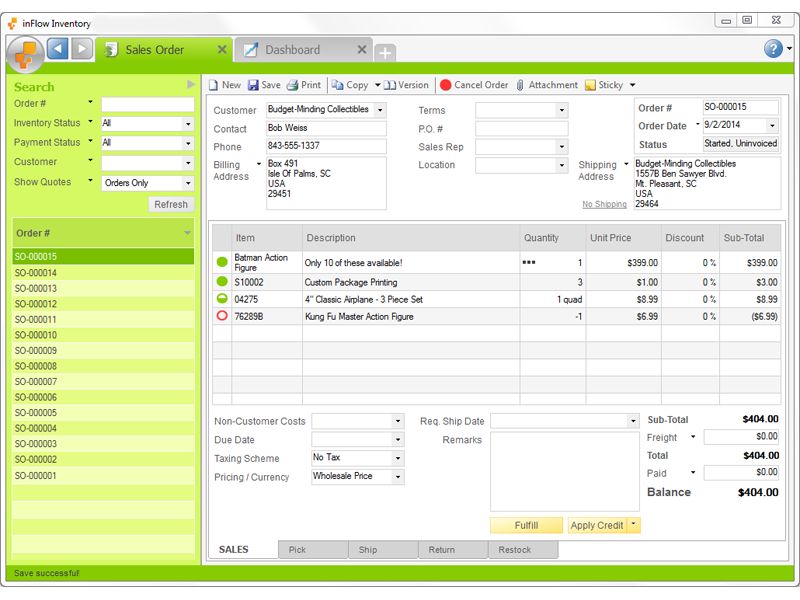This screenshot has width=800, height=600.
Task: Go back with the left arrow button
Action: (x=57, y=49)
